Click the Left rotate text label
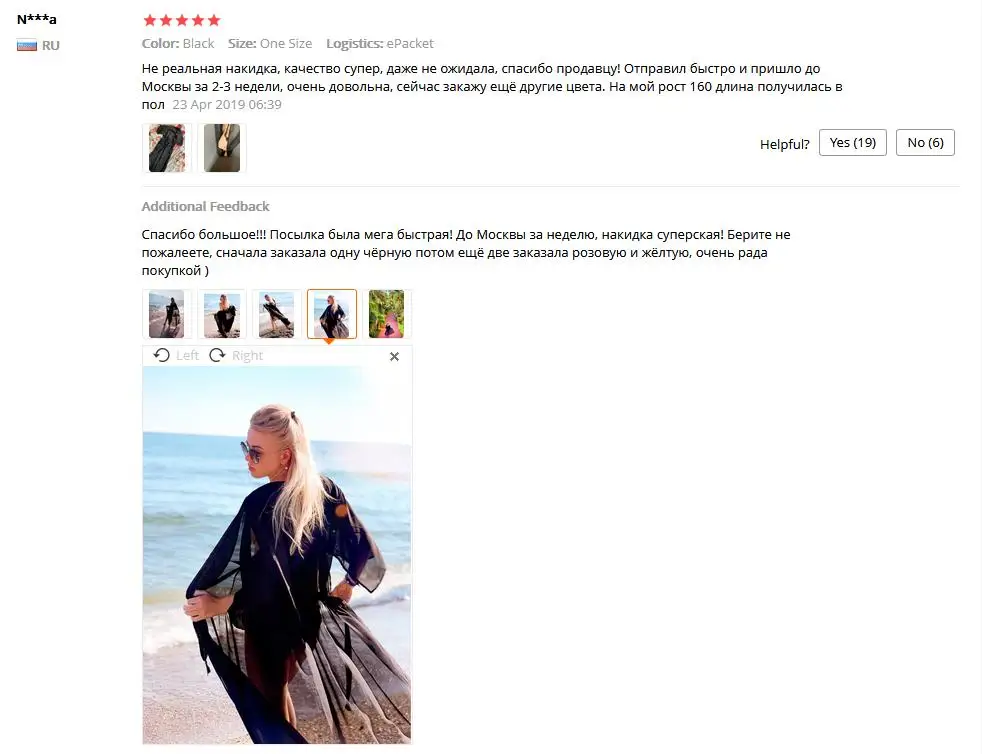982x754 pixels. tap(187, 356)
